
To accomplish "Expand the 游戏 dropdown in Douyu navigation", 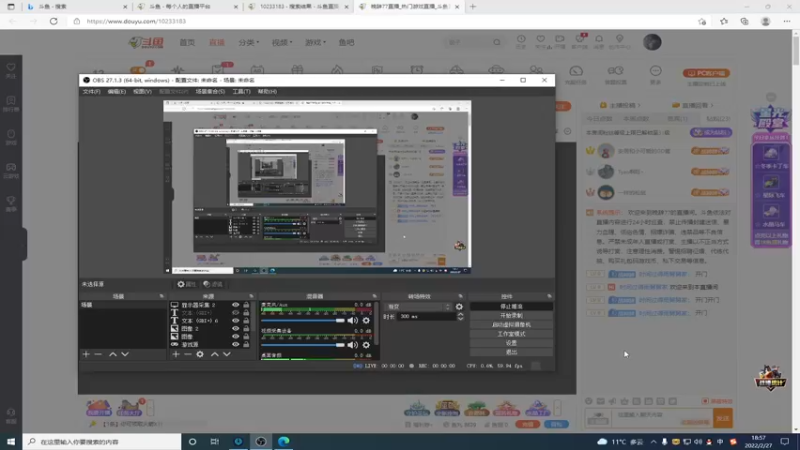I will [315, 42].
